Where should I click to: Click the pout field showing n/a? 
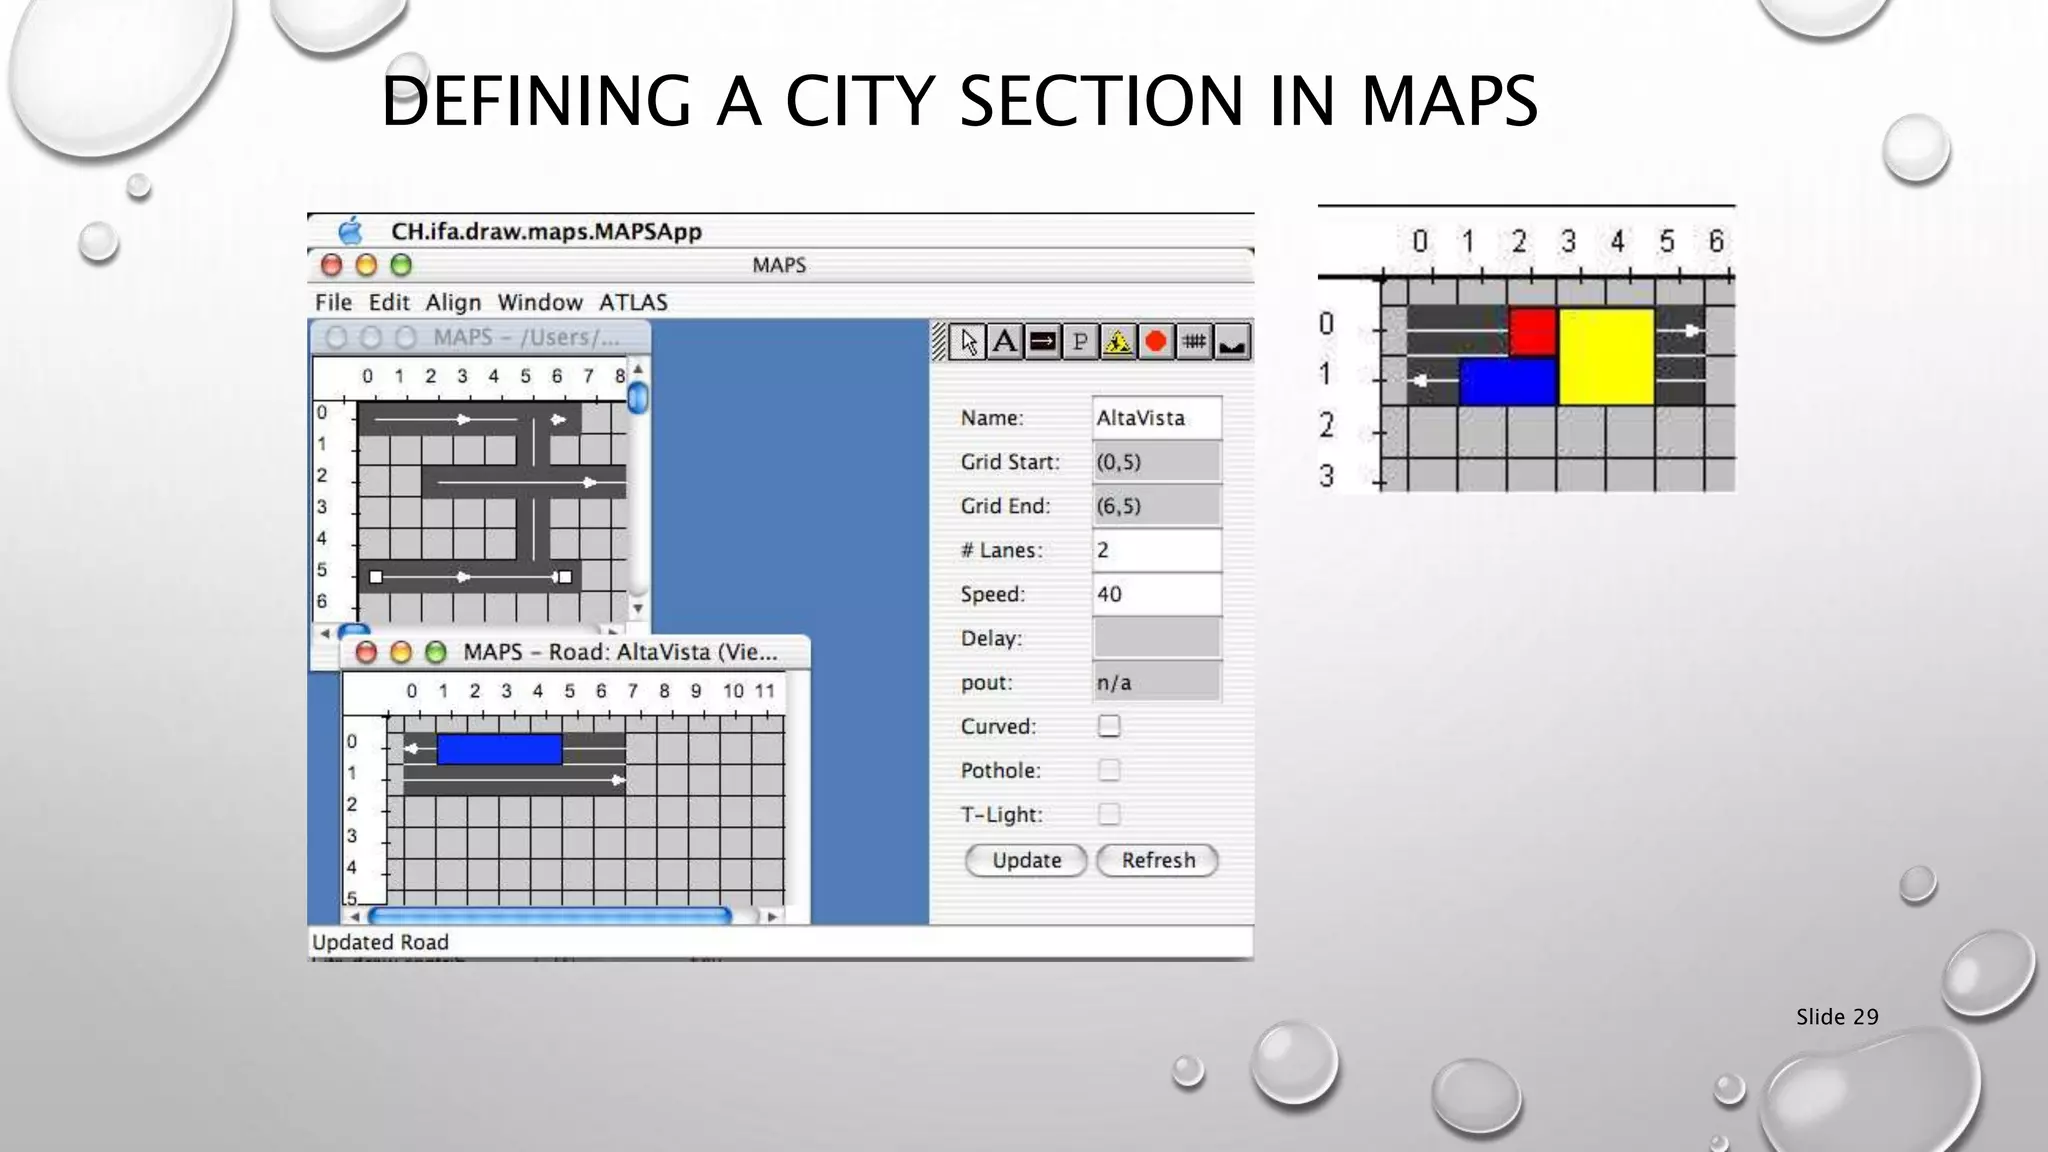[x=1157, y=682]
